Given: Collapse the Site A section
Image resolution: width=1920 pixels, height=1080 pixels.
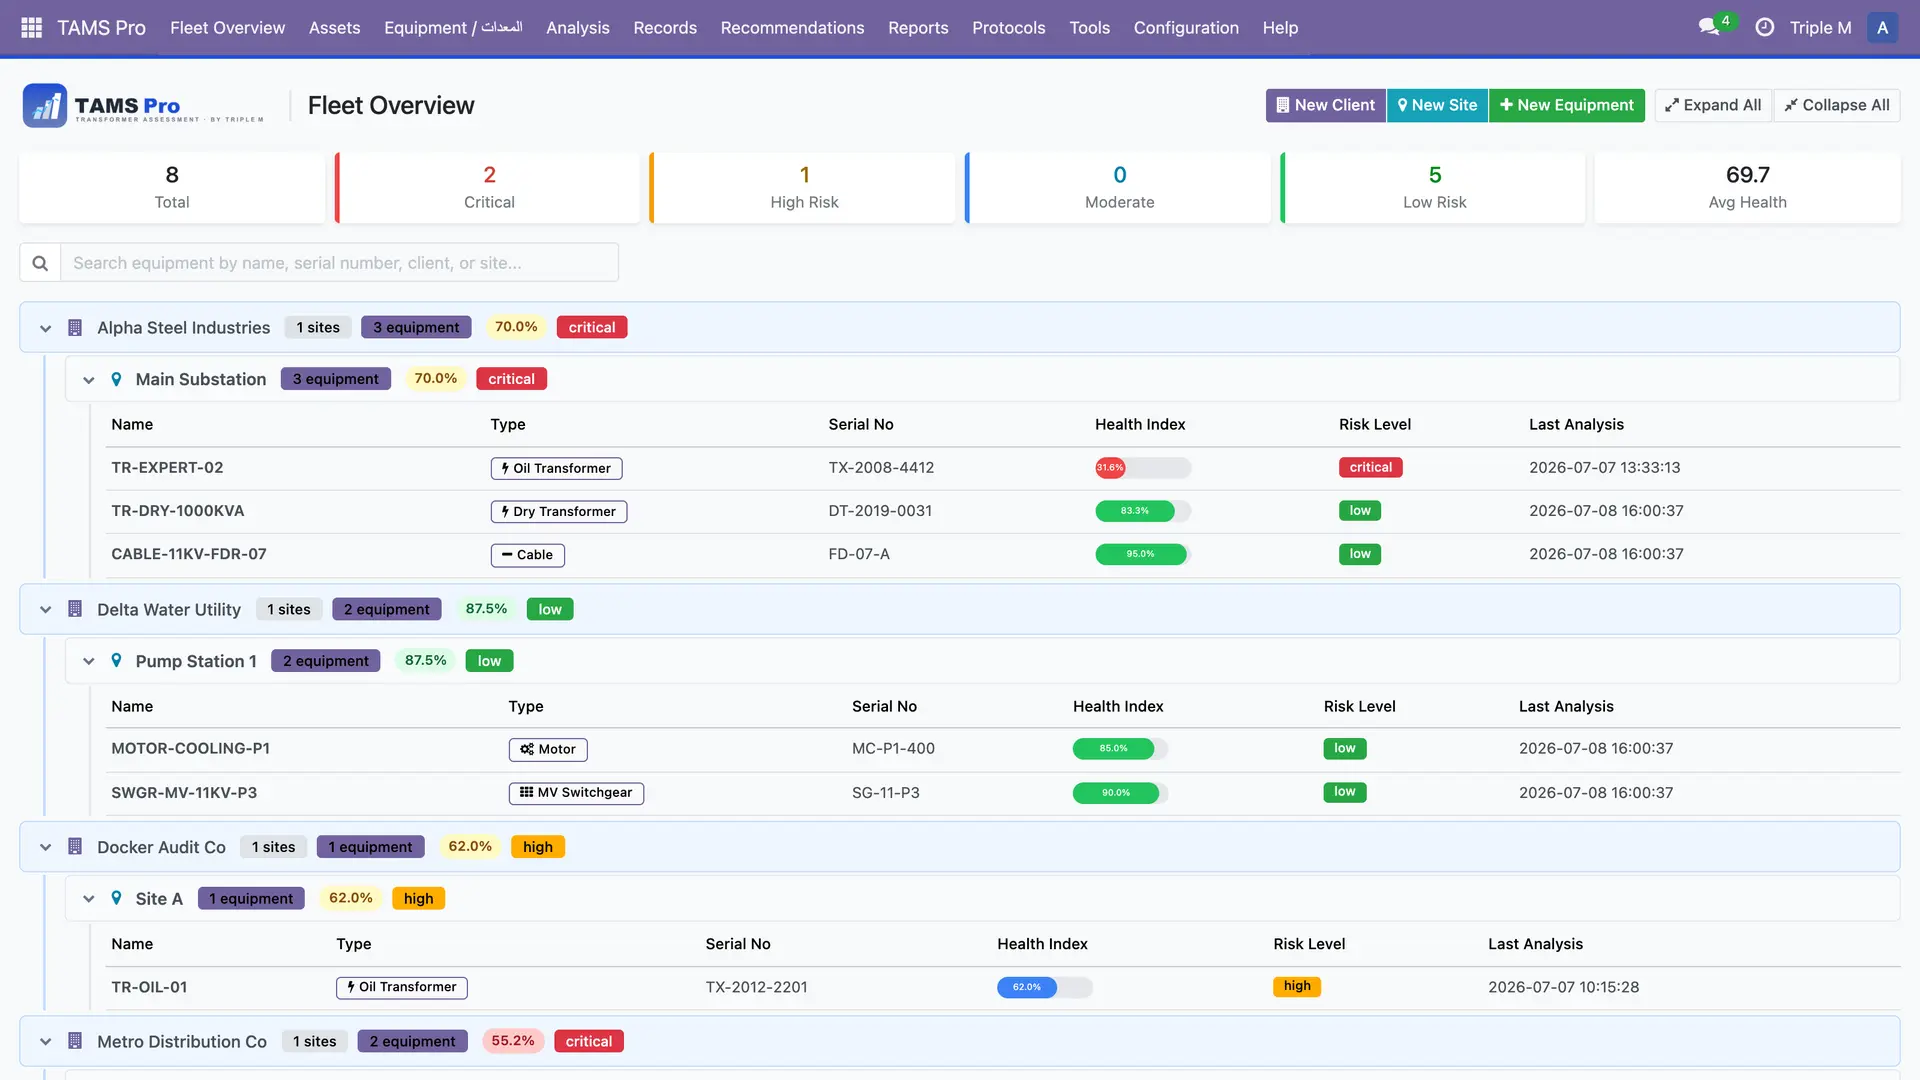Looking at the screenshot, I should tap(89, 899).
